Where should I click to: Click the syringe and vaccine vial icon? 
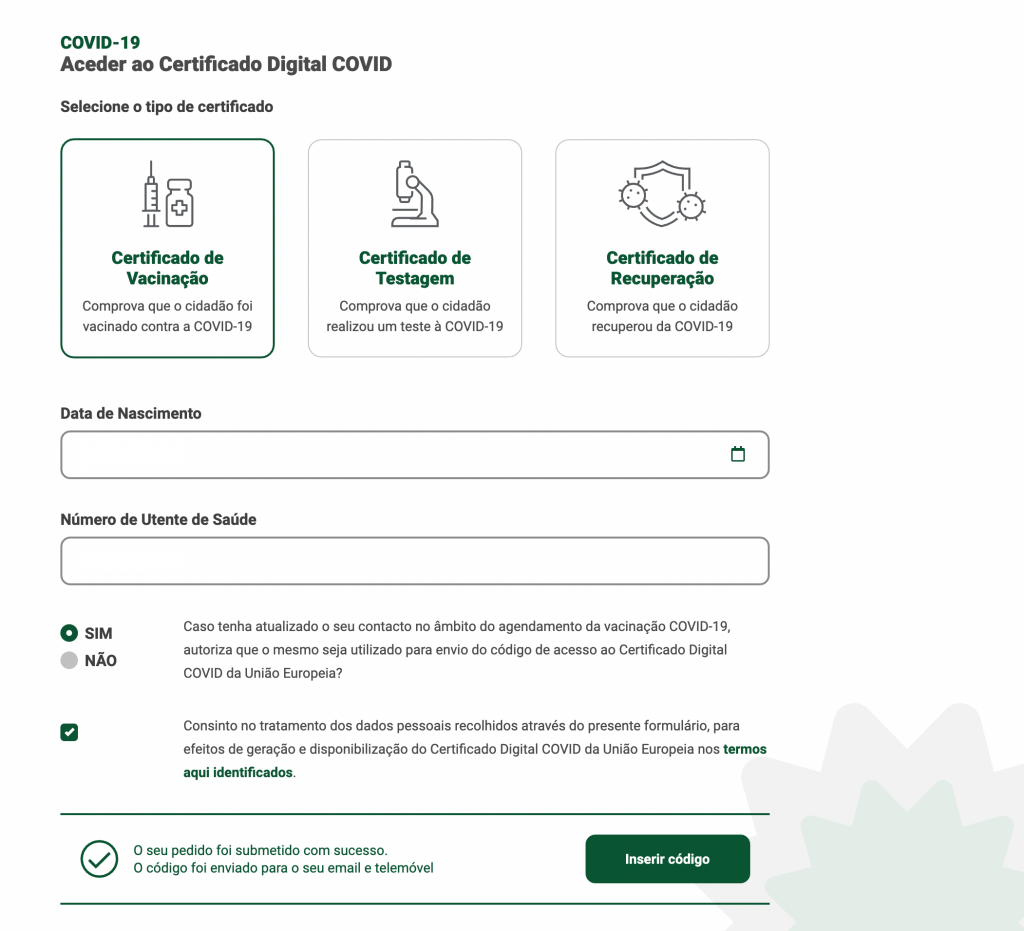[167, 194]
